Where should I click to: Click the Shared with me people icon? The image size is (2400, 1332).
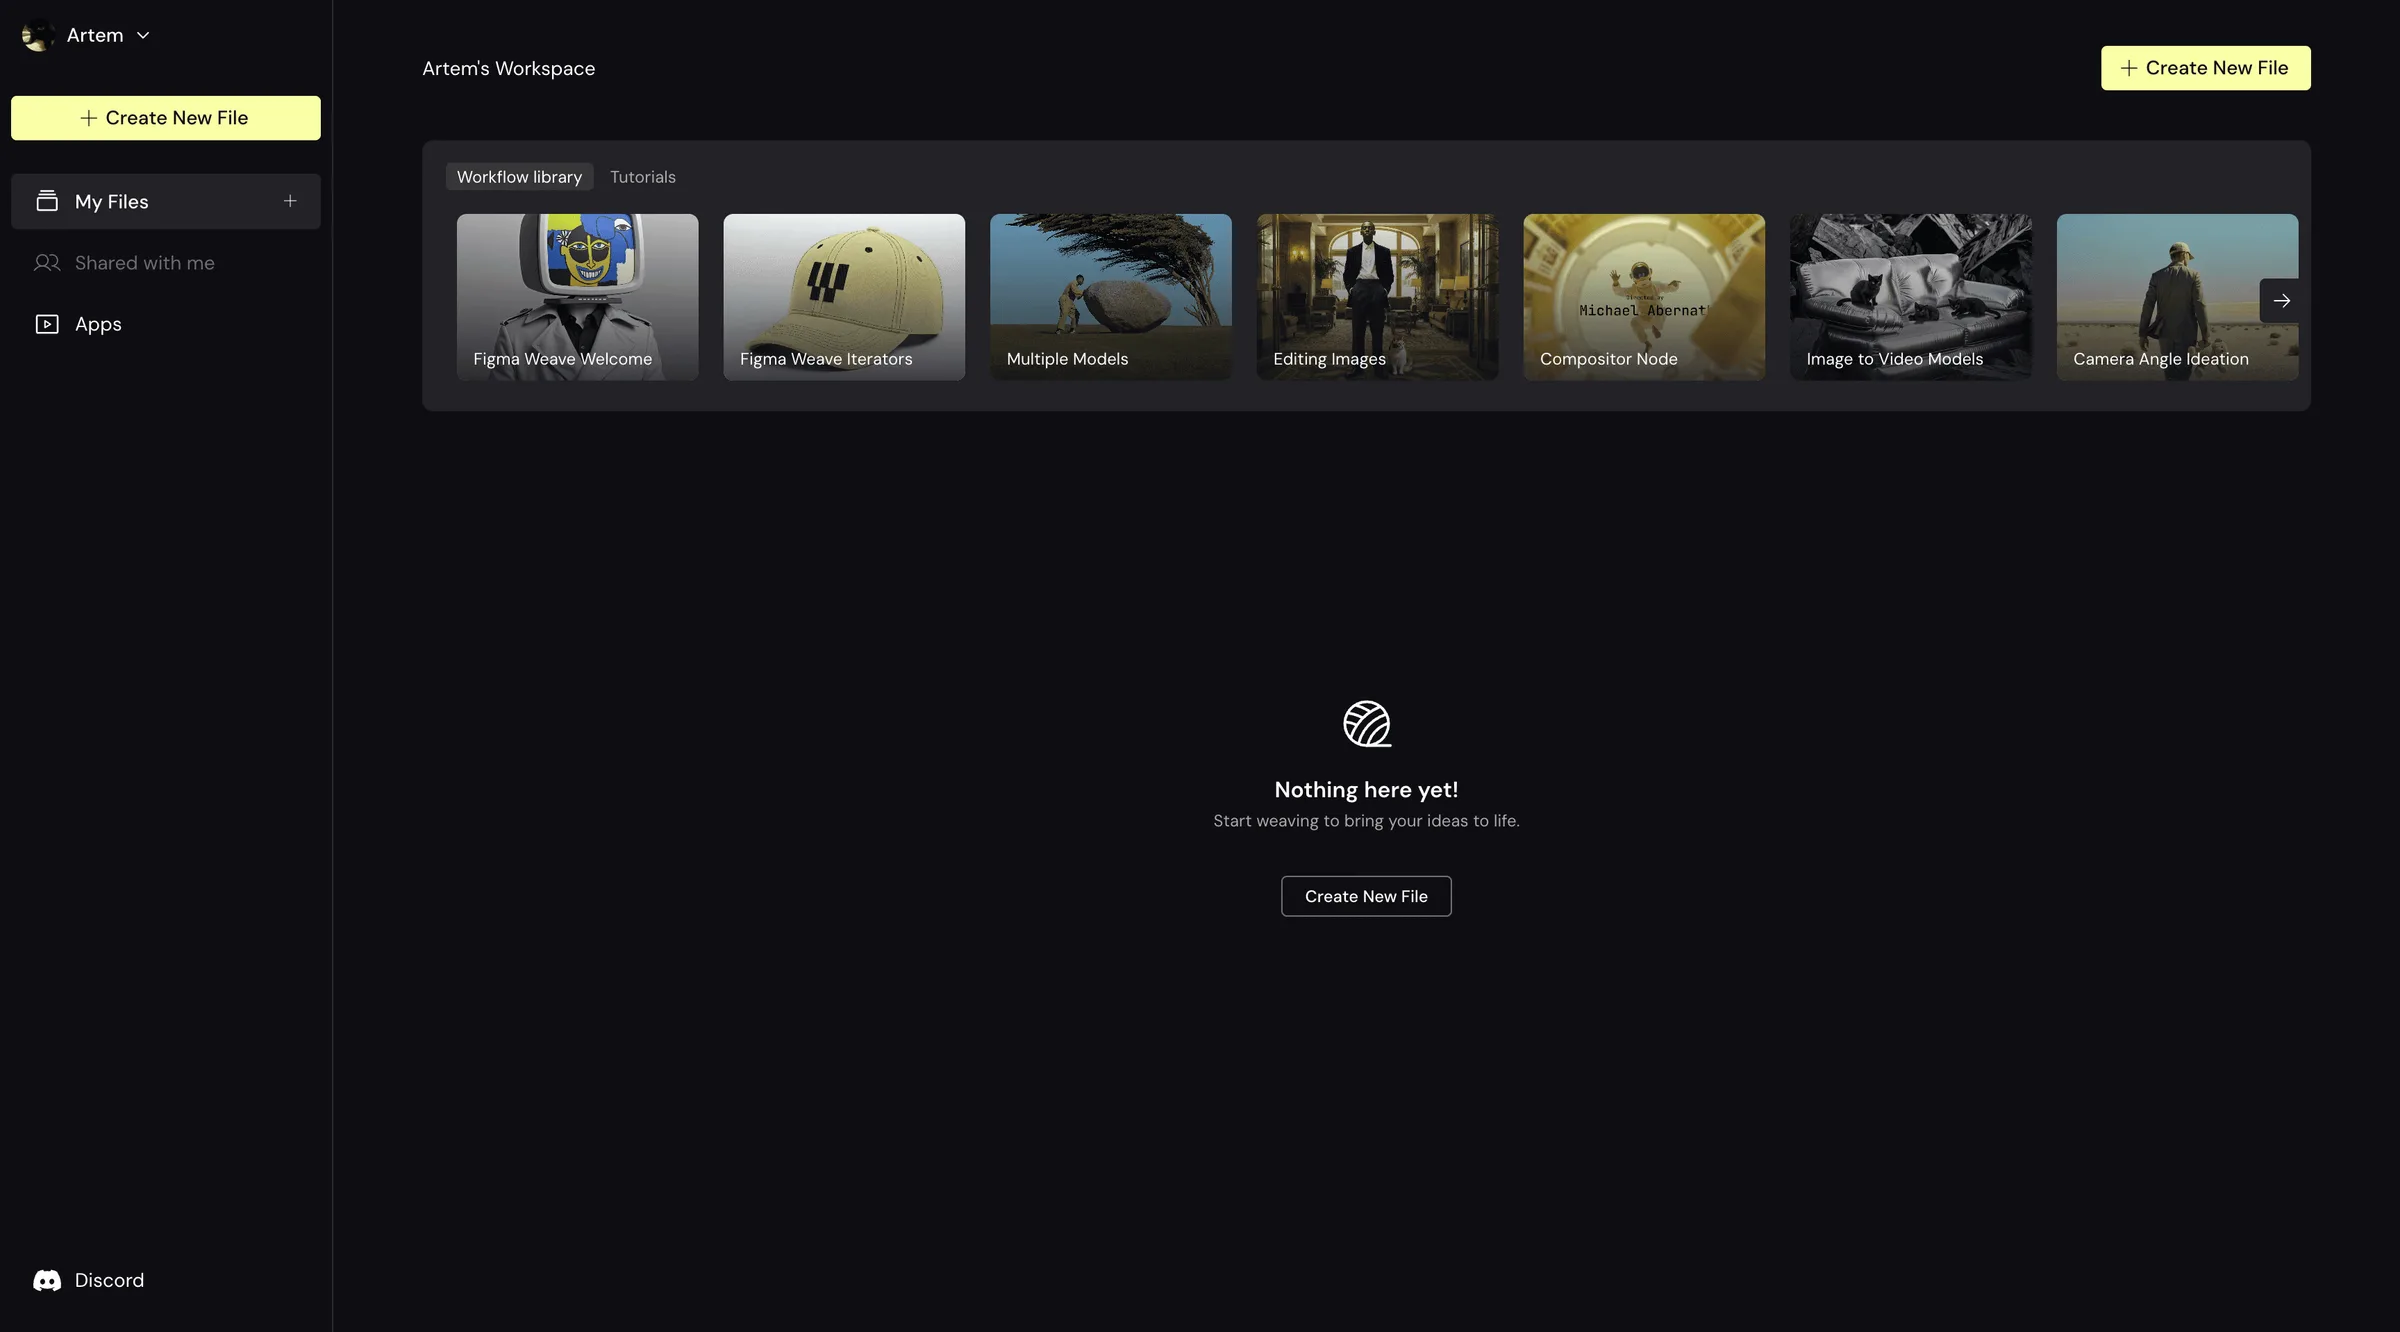pyautogui.click(x=47, y=263)
